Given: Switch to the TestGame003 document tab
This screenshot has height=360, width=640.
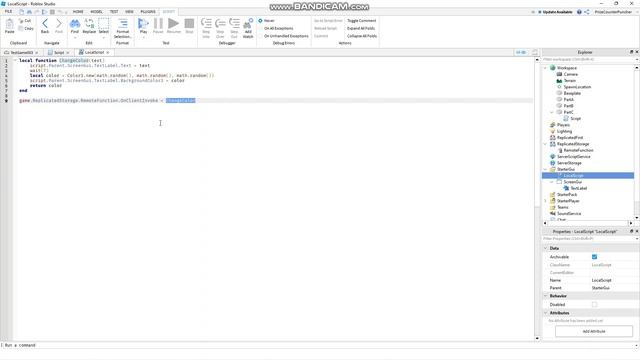Looking at the screenshot, I should coord(21,53).
